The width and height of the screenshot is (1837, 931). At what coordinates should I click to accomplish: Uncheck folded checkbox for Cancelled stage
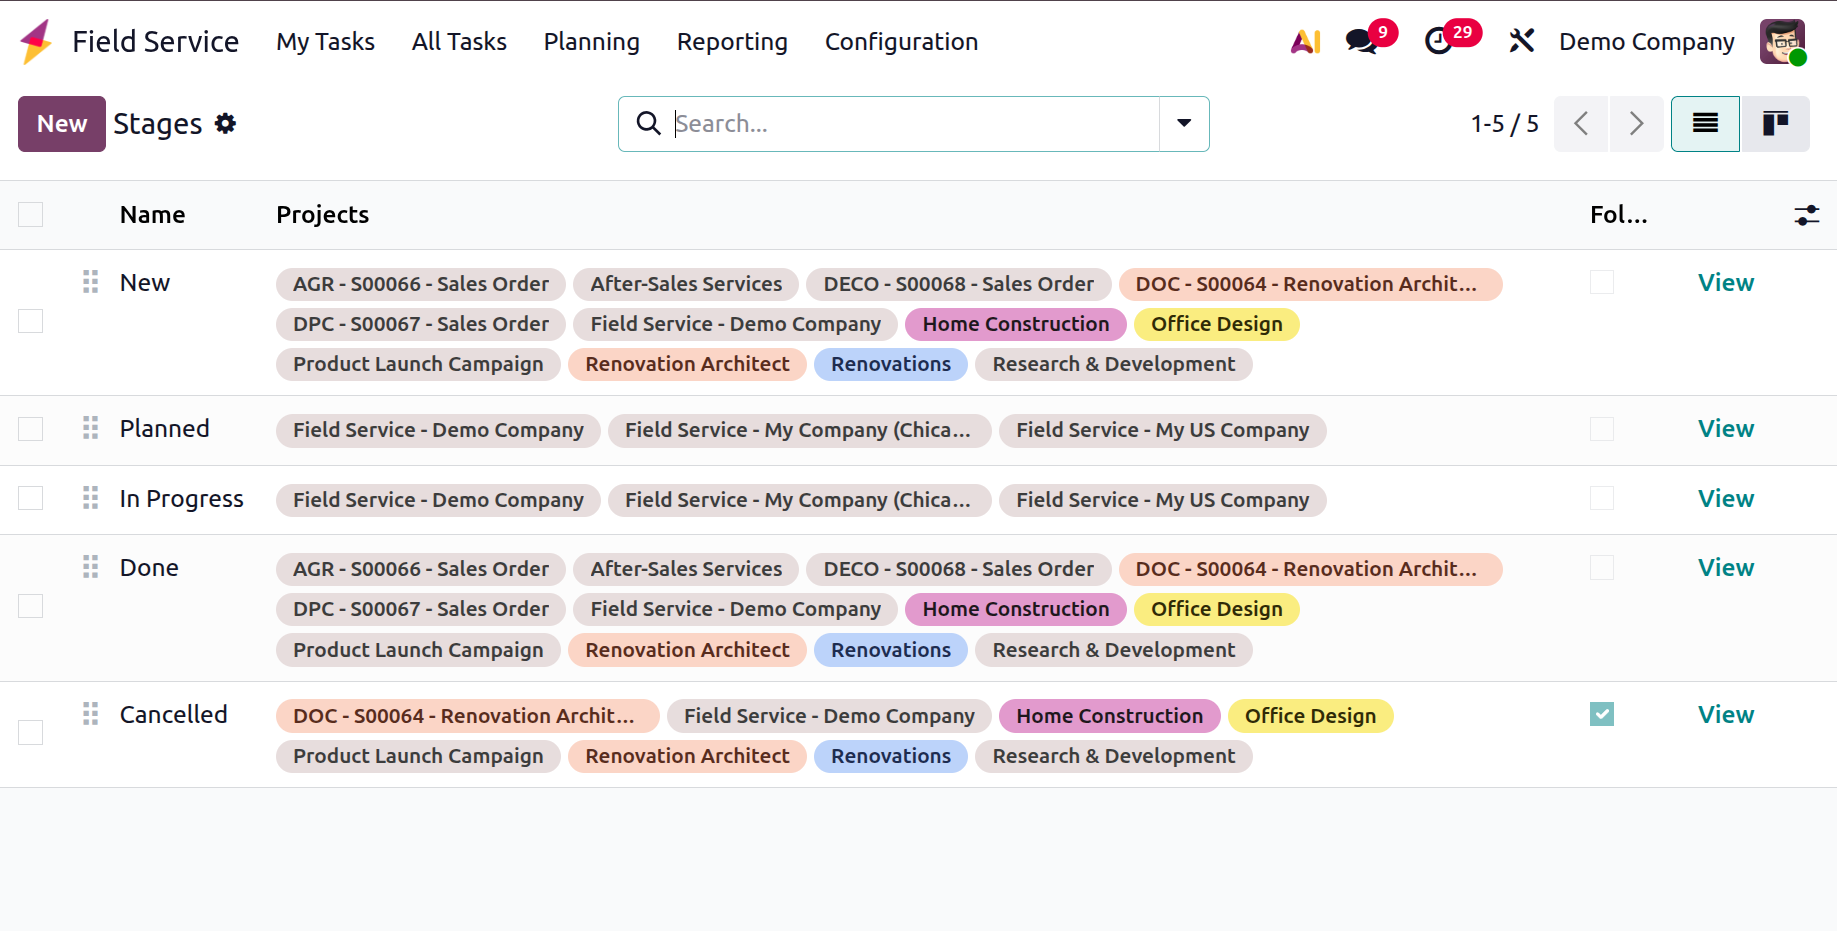coord(1602,714)
